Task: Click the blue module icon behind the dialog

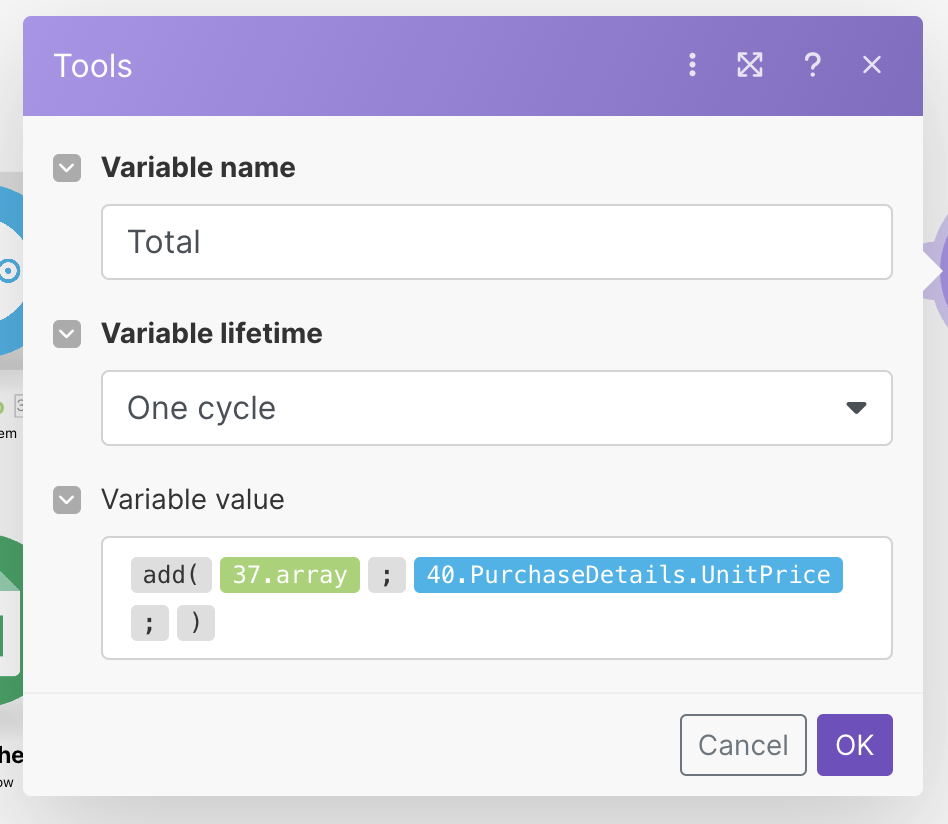Action: click(10, 270)
